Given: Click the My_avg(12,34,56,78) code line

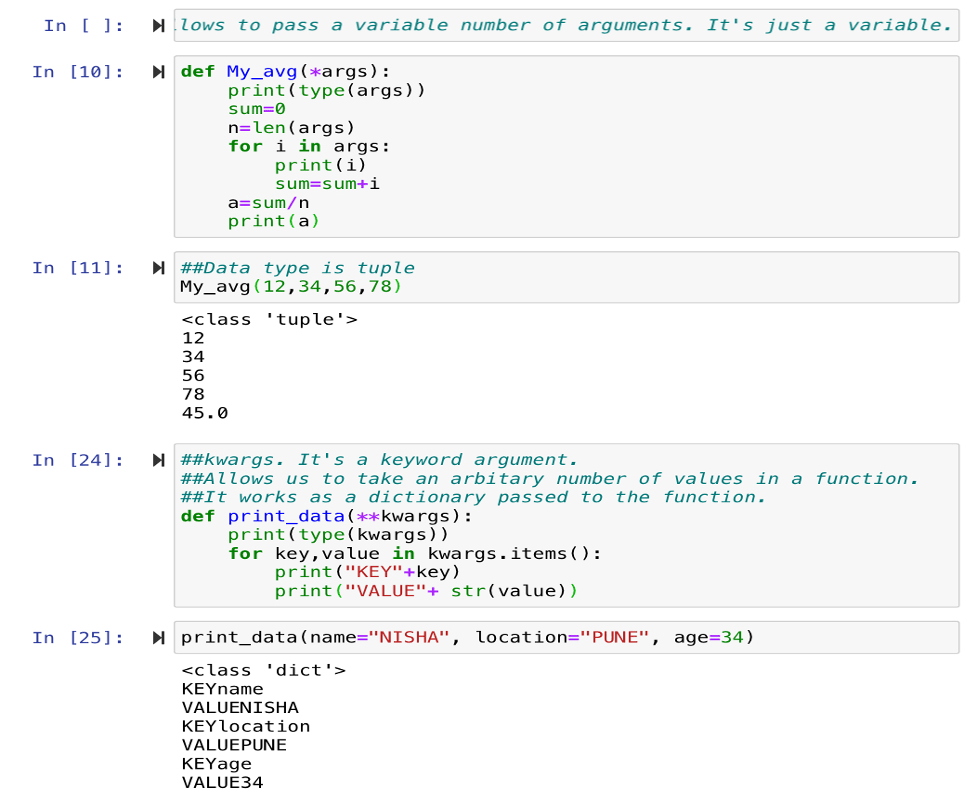Looking at the screenshot, I should pos(291,287).
